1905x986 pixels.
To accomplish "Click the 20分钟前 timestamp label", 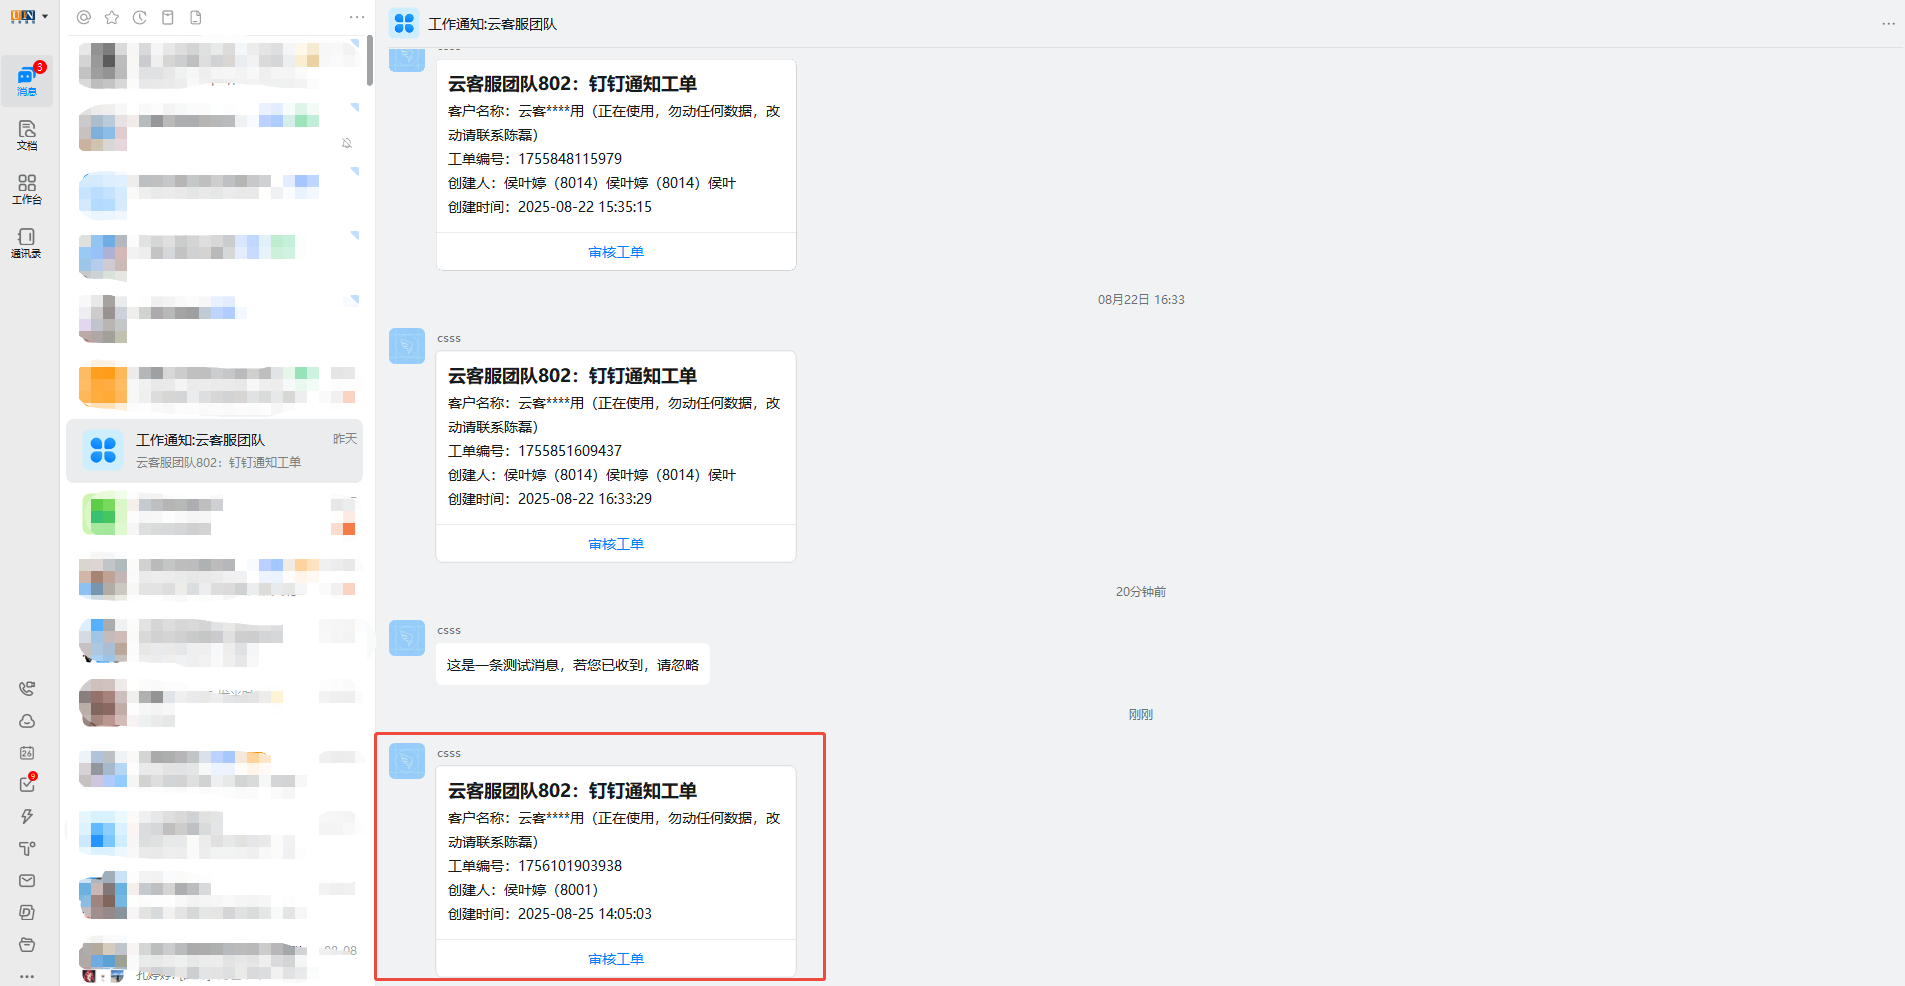I will (1141, 592).
